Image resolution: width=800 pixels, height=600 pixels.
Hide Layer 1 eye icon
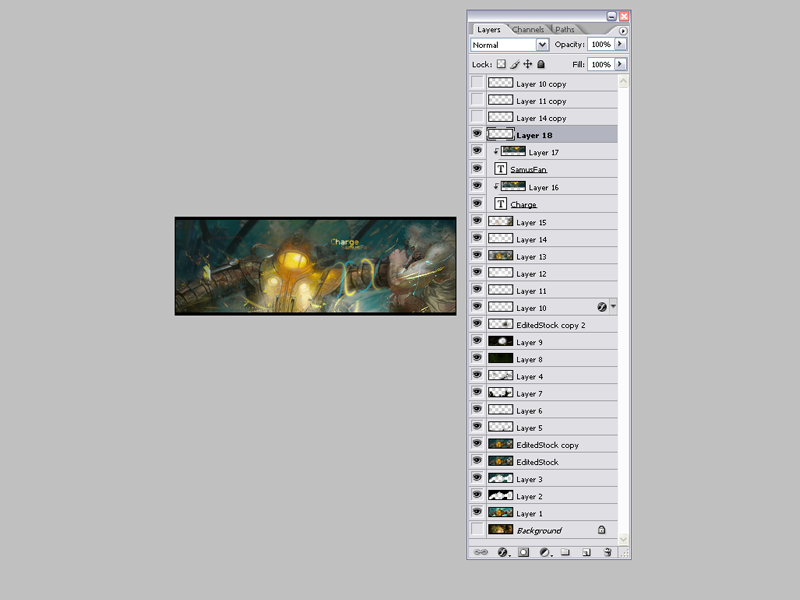pyautogui.click(x=477, y=512)
